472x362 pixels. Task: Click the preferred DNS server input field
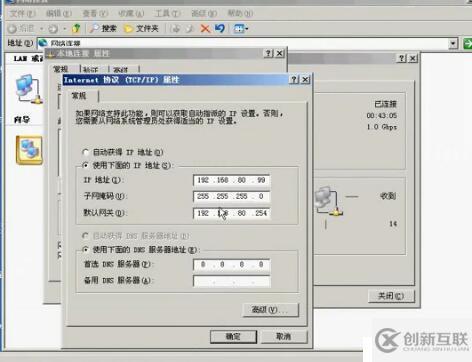coord(232,264)
